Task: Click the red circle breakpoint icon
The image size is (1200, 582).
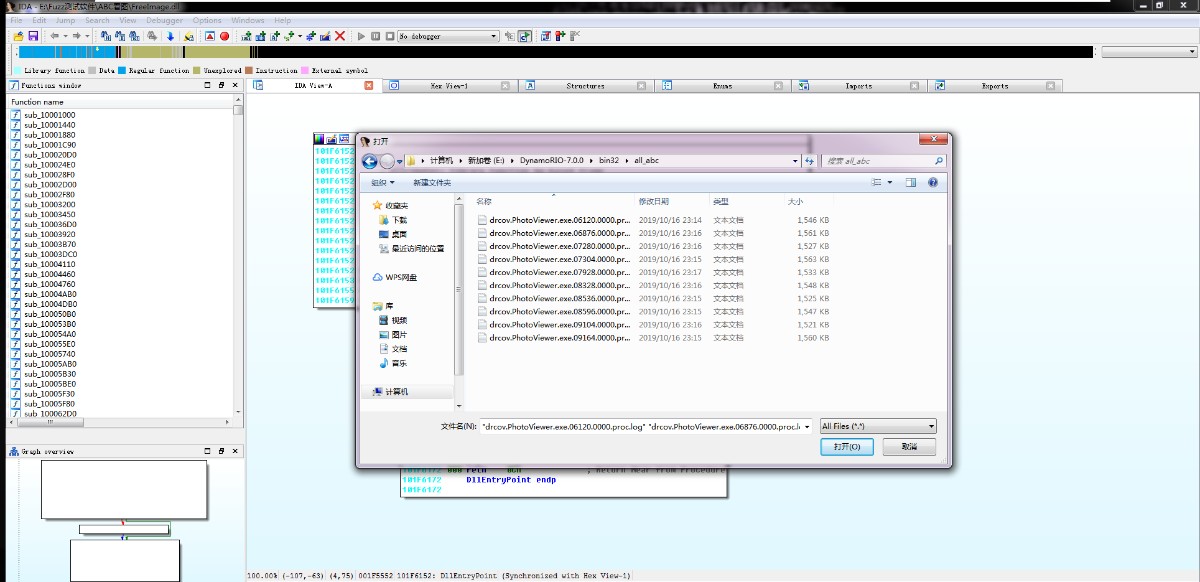Action: (224, 36)
